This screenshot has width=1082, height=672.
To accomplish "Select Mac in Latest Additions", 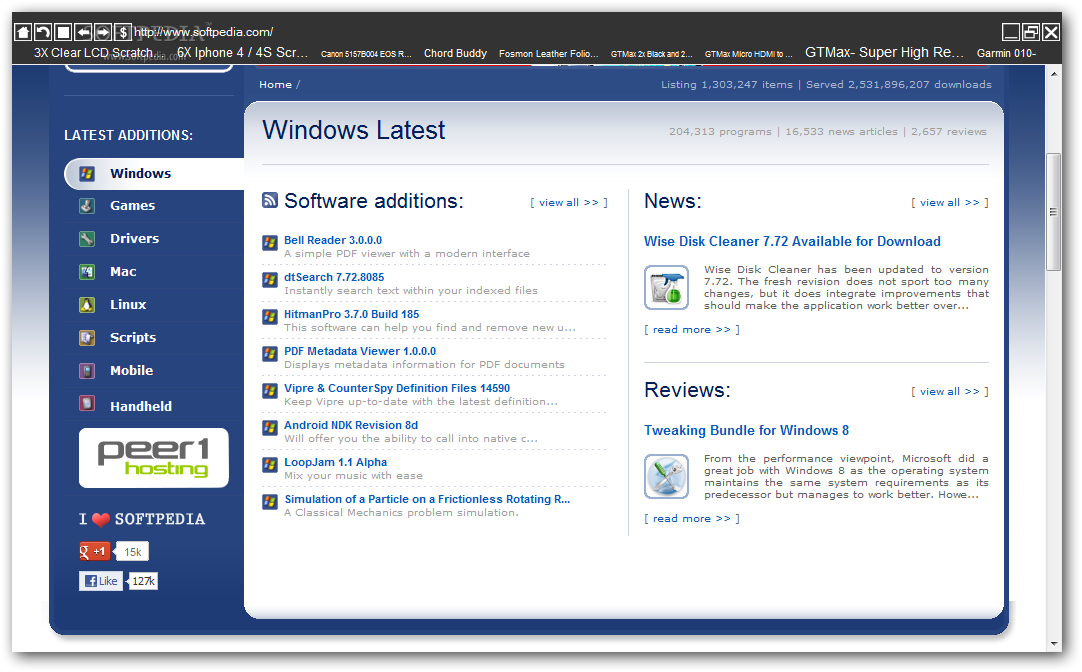I will (x=123, y=272).
